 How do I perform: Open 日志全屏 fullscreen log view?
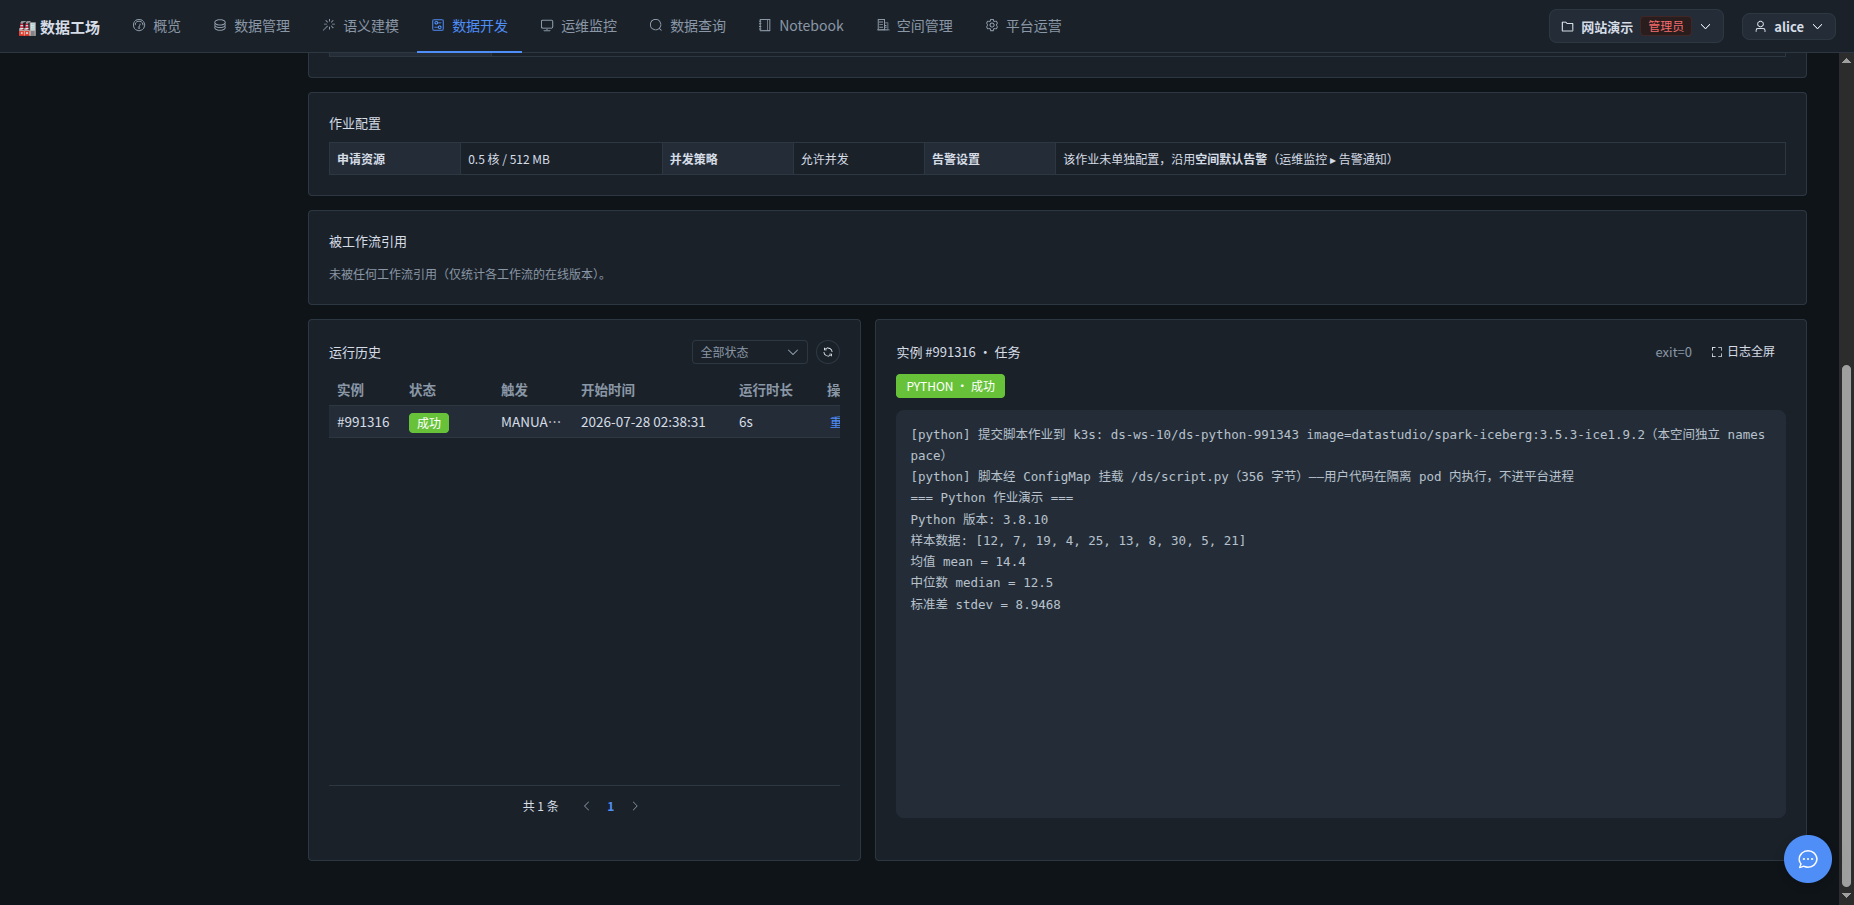pos(1743,352)
